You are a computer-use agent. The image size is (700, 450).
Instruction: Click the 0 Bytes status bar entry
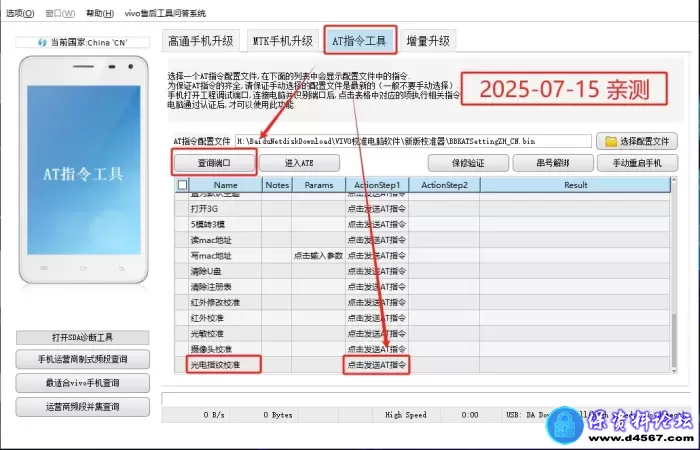tap(278, 415)
